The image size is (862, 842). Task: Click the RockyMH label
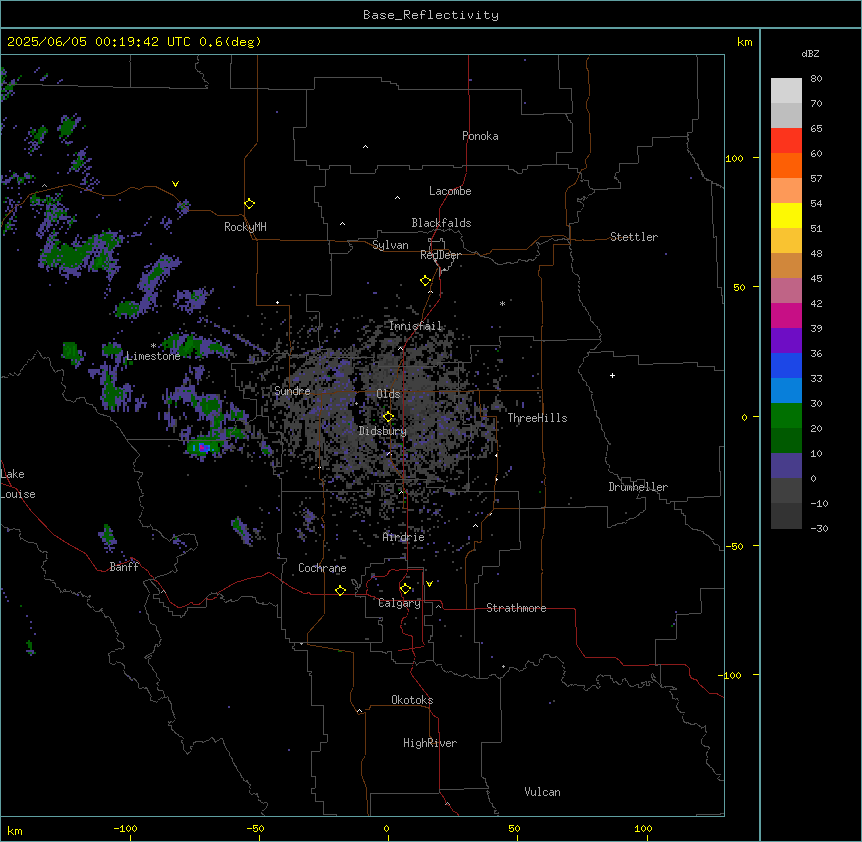(245, 227)
